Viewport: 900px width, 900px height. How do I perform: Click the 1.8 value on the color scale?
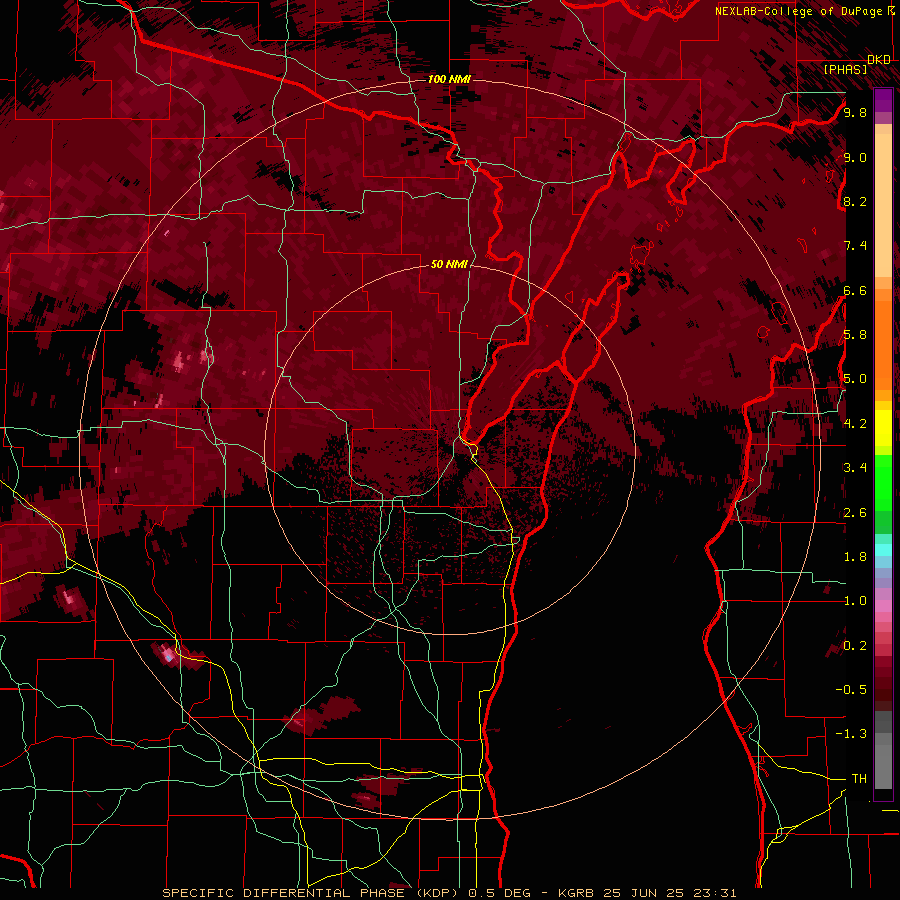pyautogui.click(x=855, y=557)
